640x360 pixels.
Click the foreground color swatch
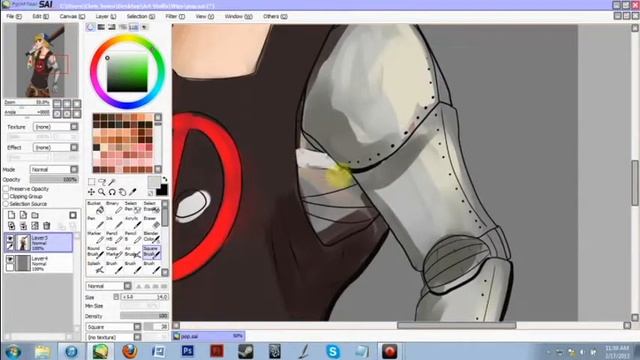(x=154, y=182)
